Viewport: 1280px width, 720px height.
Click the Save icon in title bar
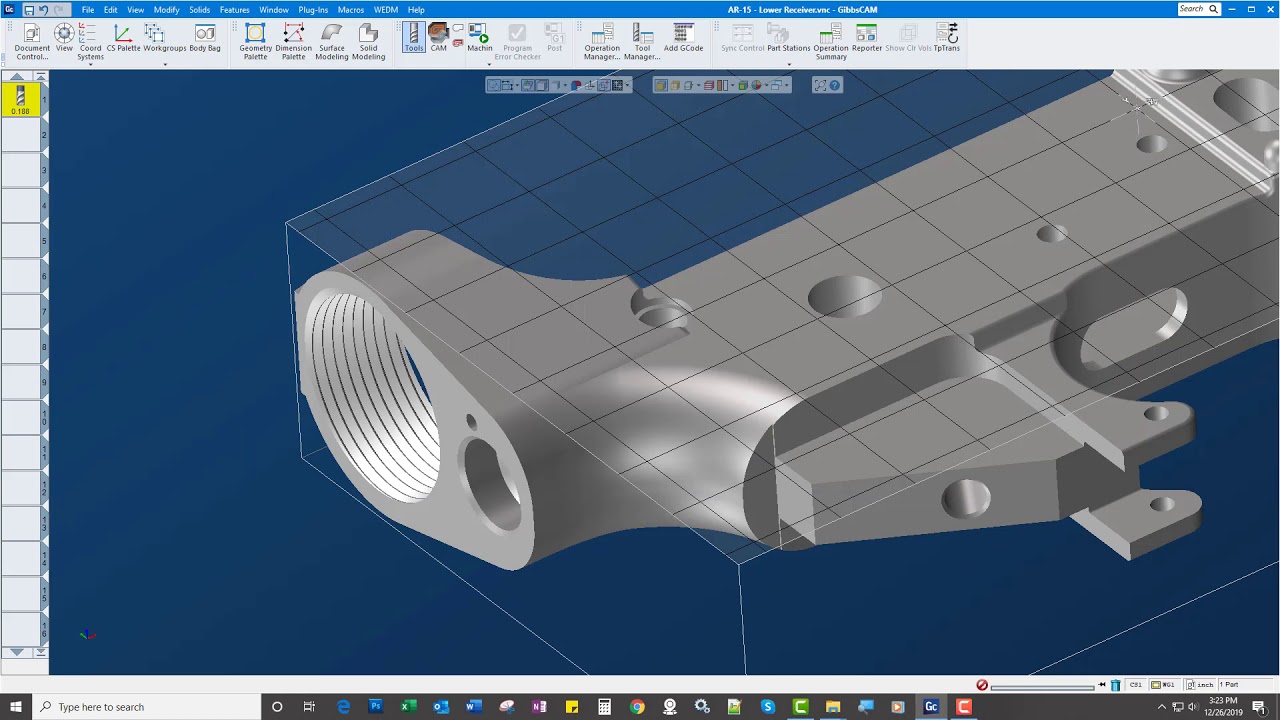(x=28, y=9)
